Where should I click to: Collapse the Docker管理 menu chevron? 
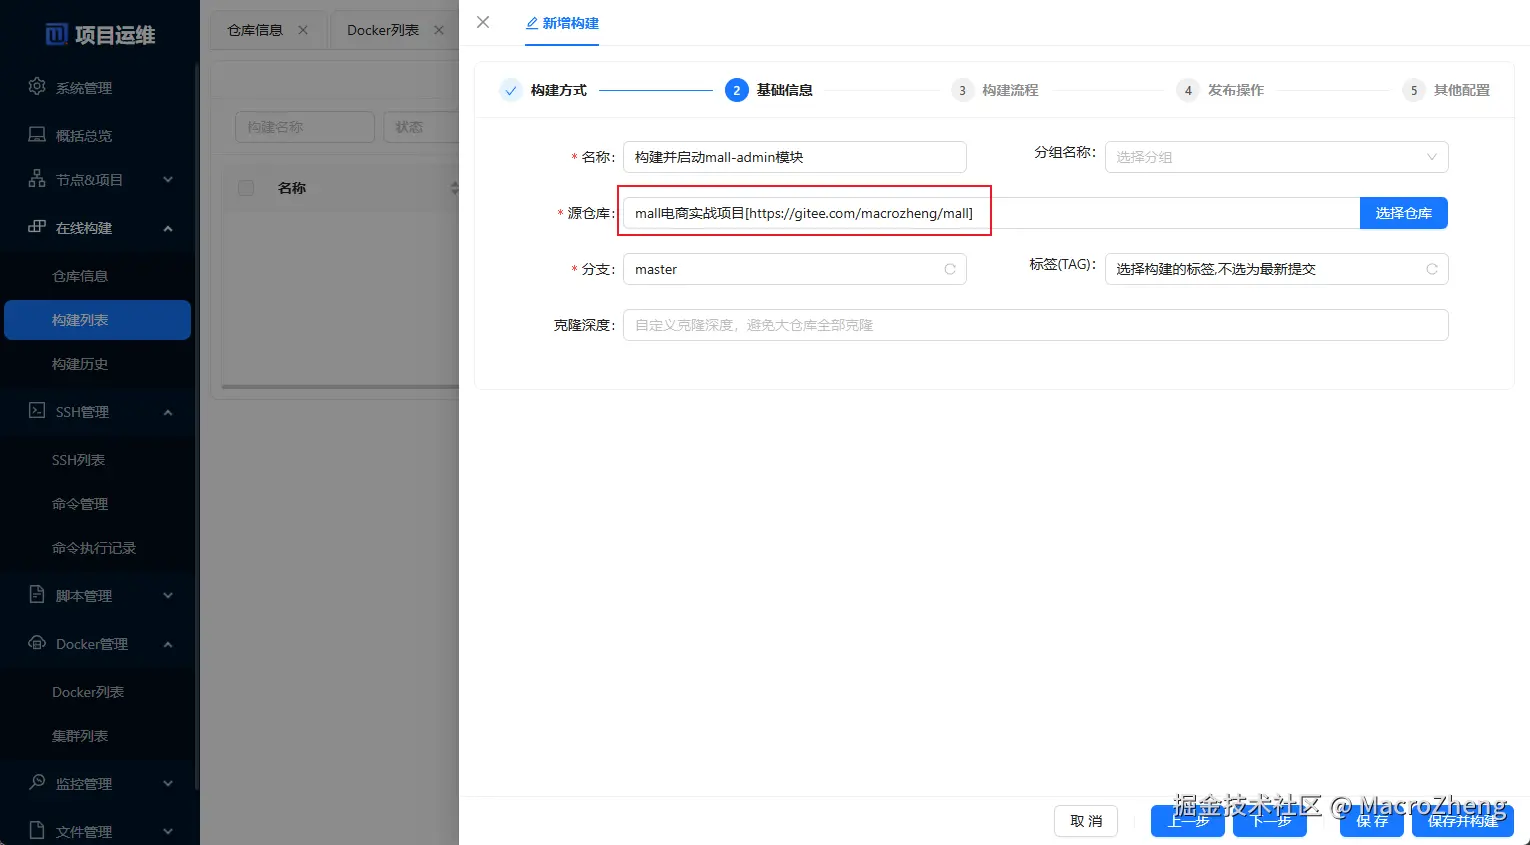[168, 644]
